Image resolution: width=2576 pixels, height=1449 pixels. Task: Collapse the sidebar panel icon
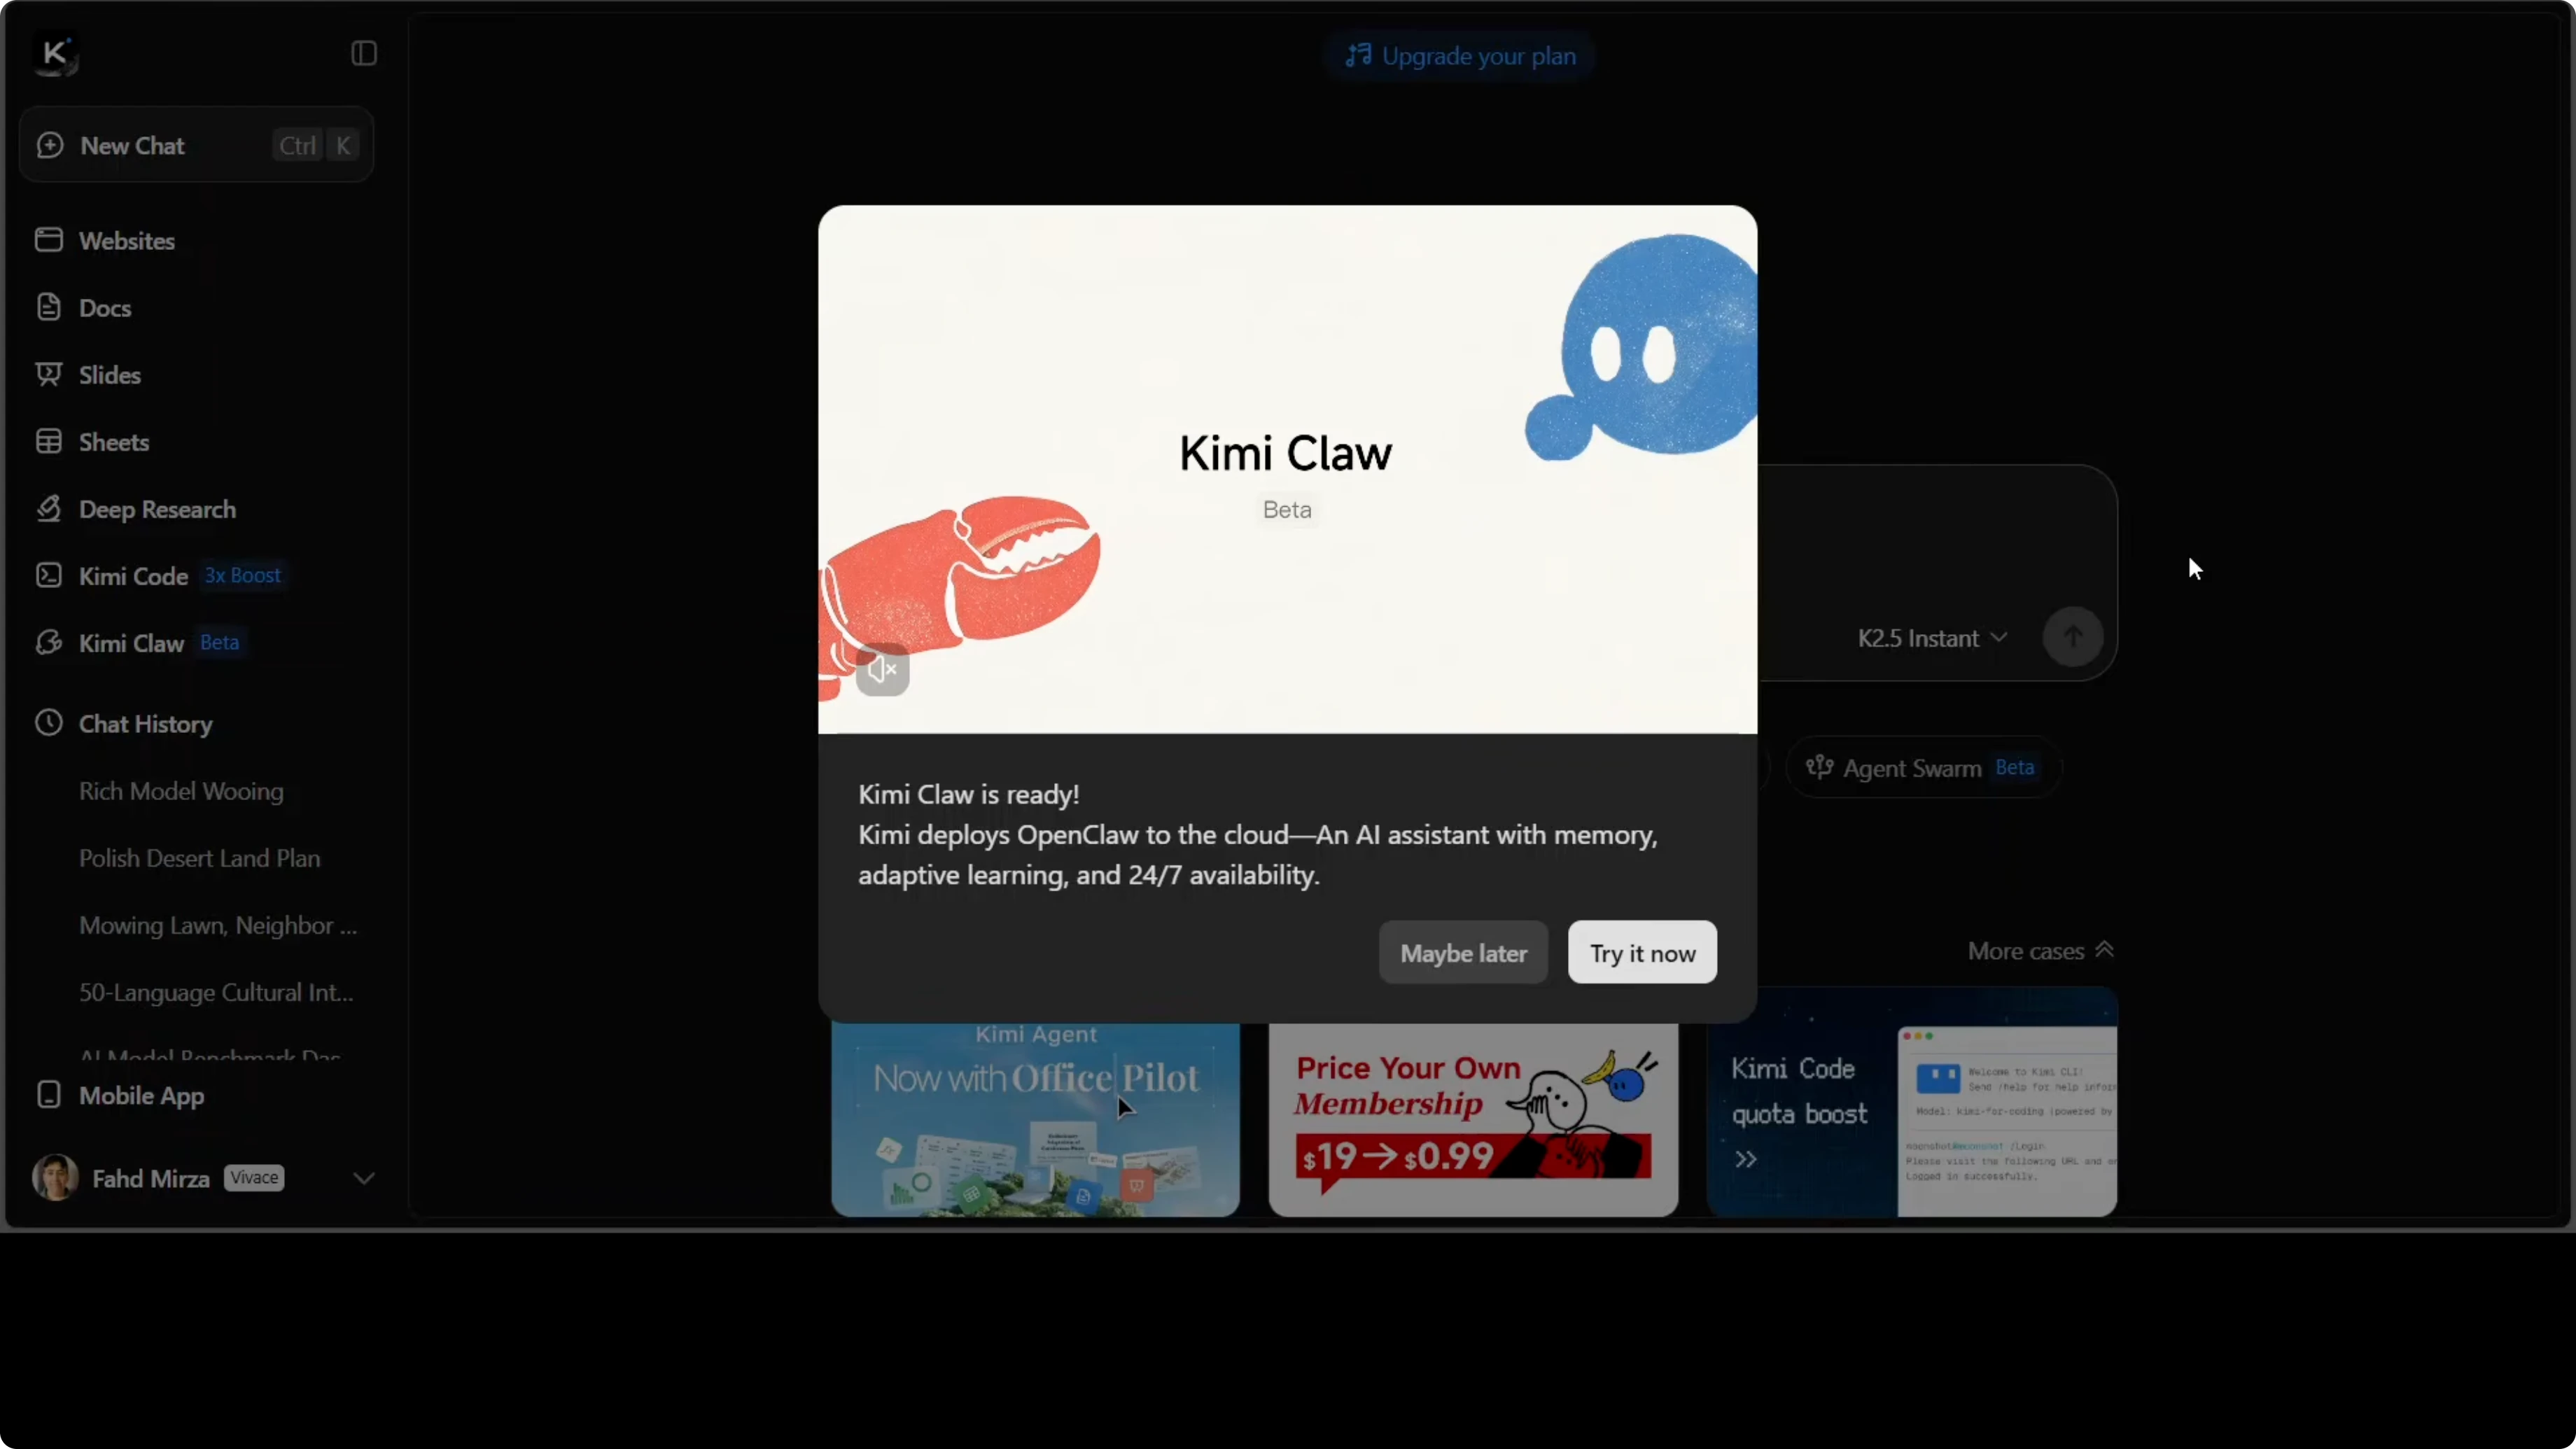click(x=363, y=53)
